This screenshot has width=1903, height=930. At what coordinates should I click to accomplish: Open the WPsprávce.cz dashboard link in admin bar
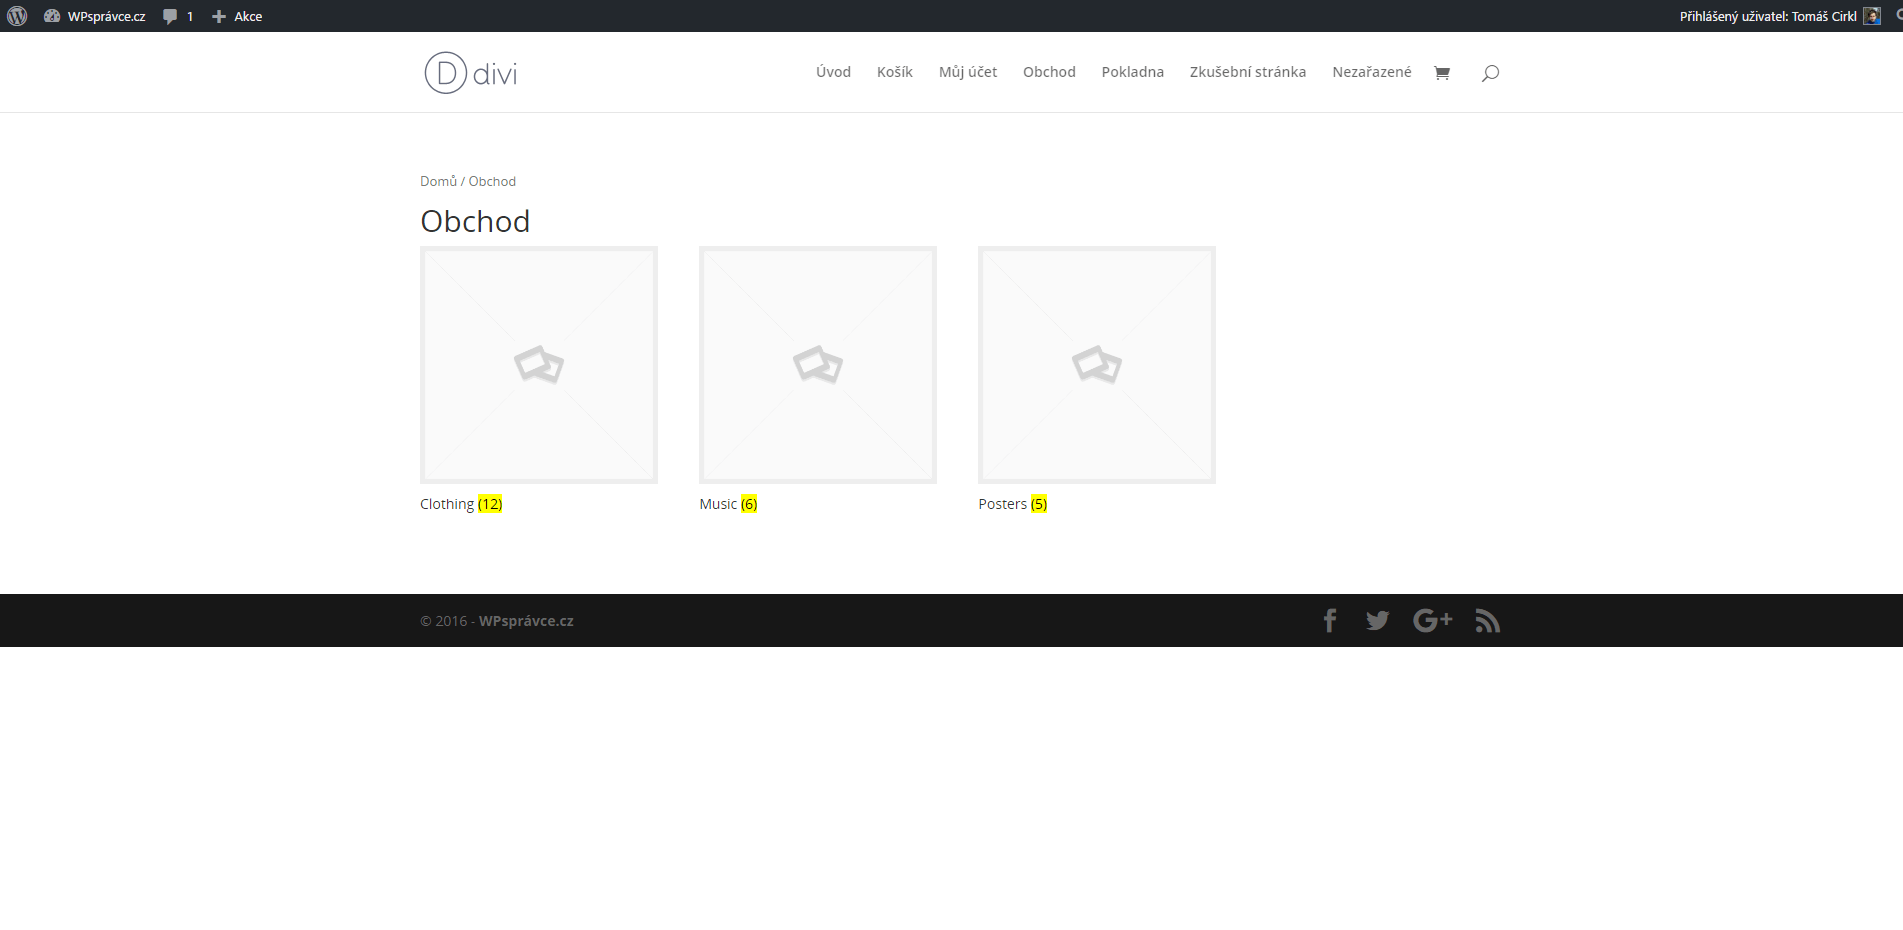pyautogui.click(x=95, y=16)
